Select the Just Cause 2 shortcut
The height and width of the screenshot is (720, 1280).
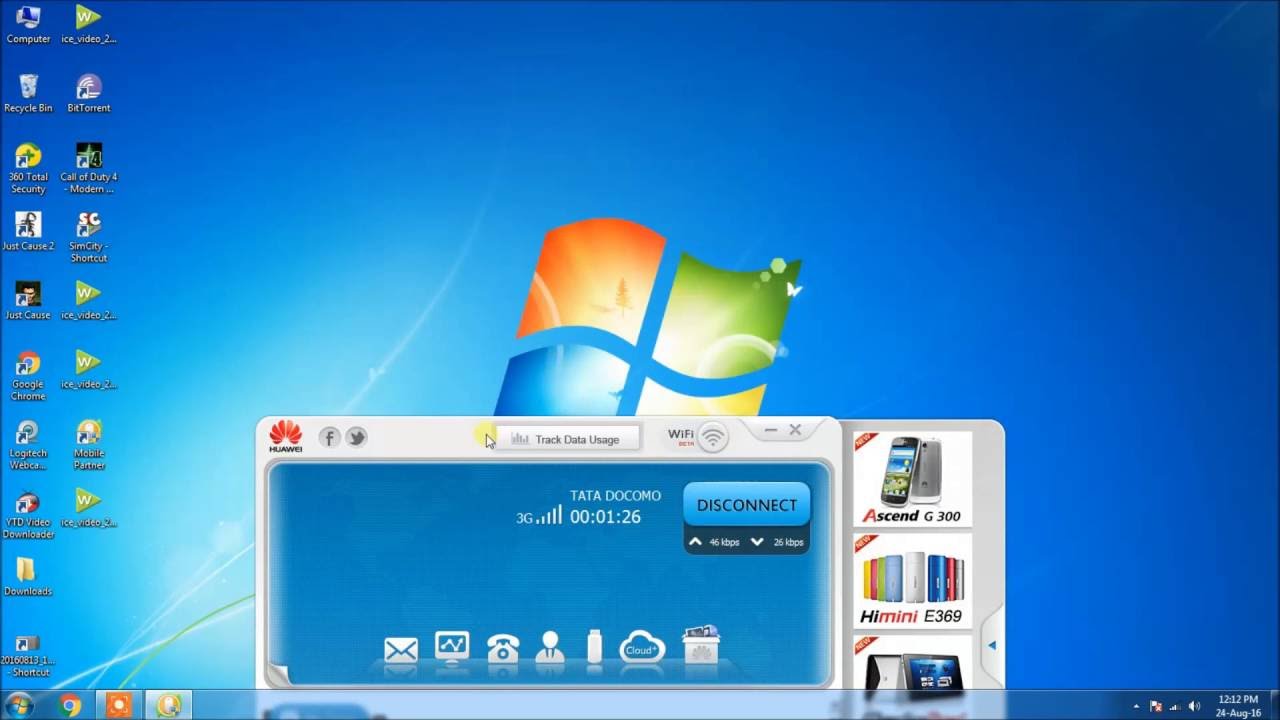click(x=28, y=231)
